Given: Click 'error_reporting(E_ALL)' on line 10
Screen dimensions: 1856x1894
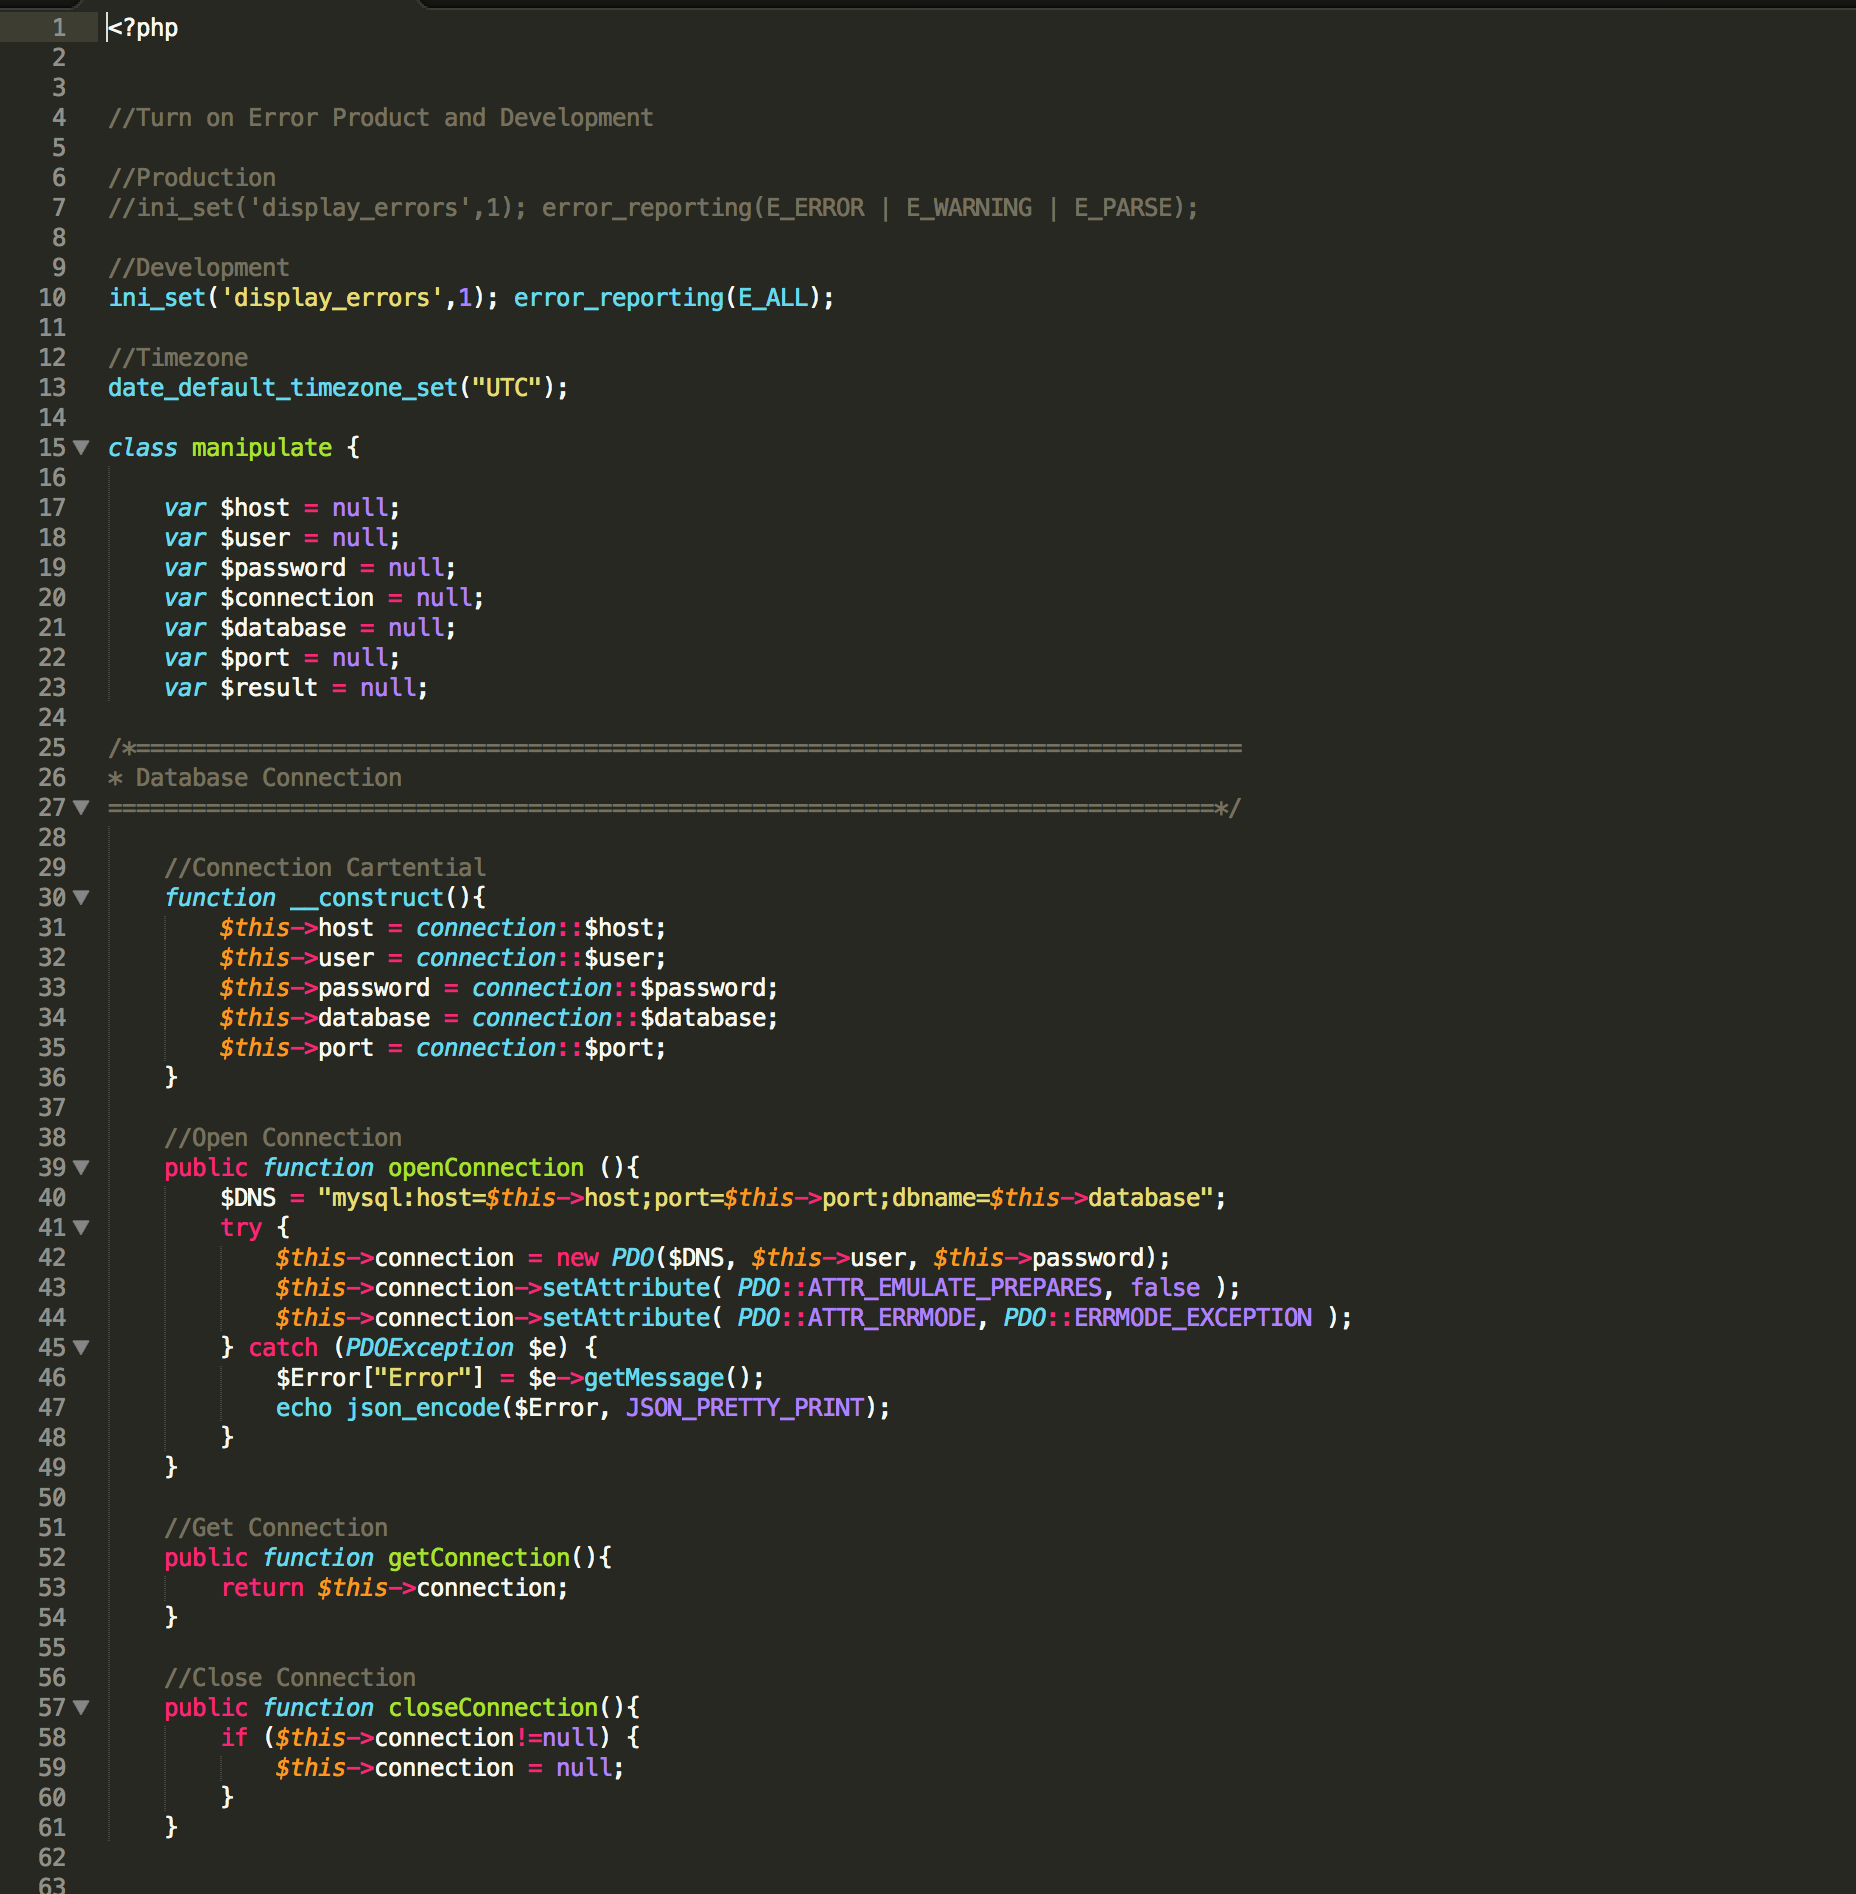Looking at the screenshot, I should coord(668,298).
